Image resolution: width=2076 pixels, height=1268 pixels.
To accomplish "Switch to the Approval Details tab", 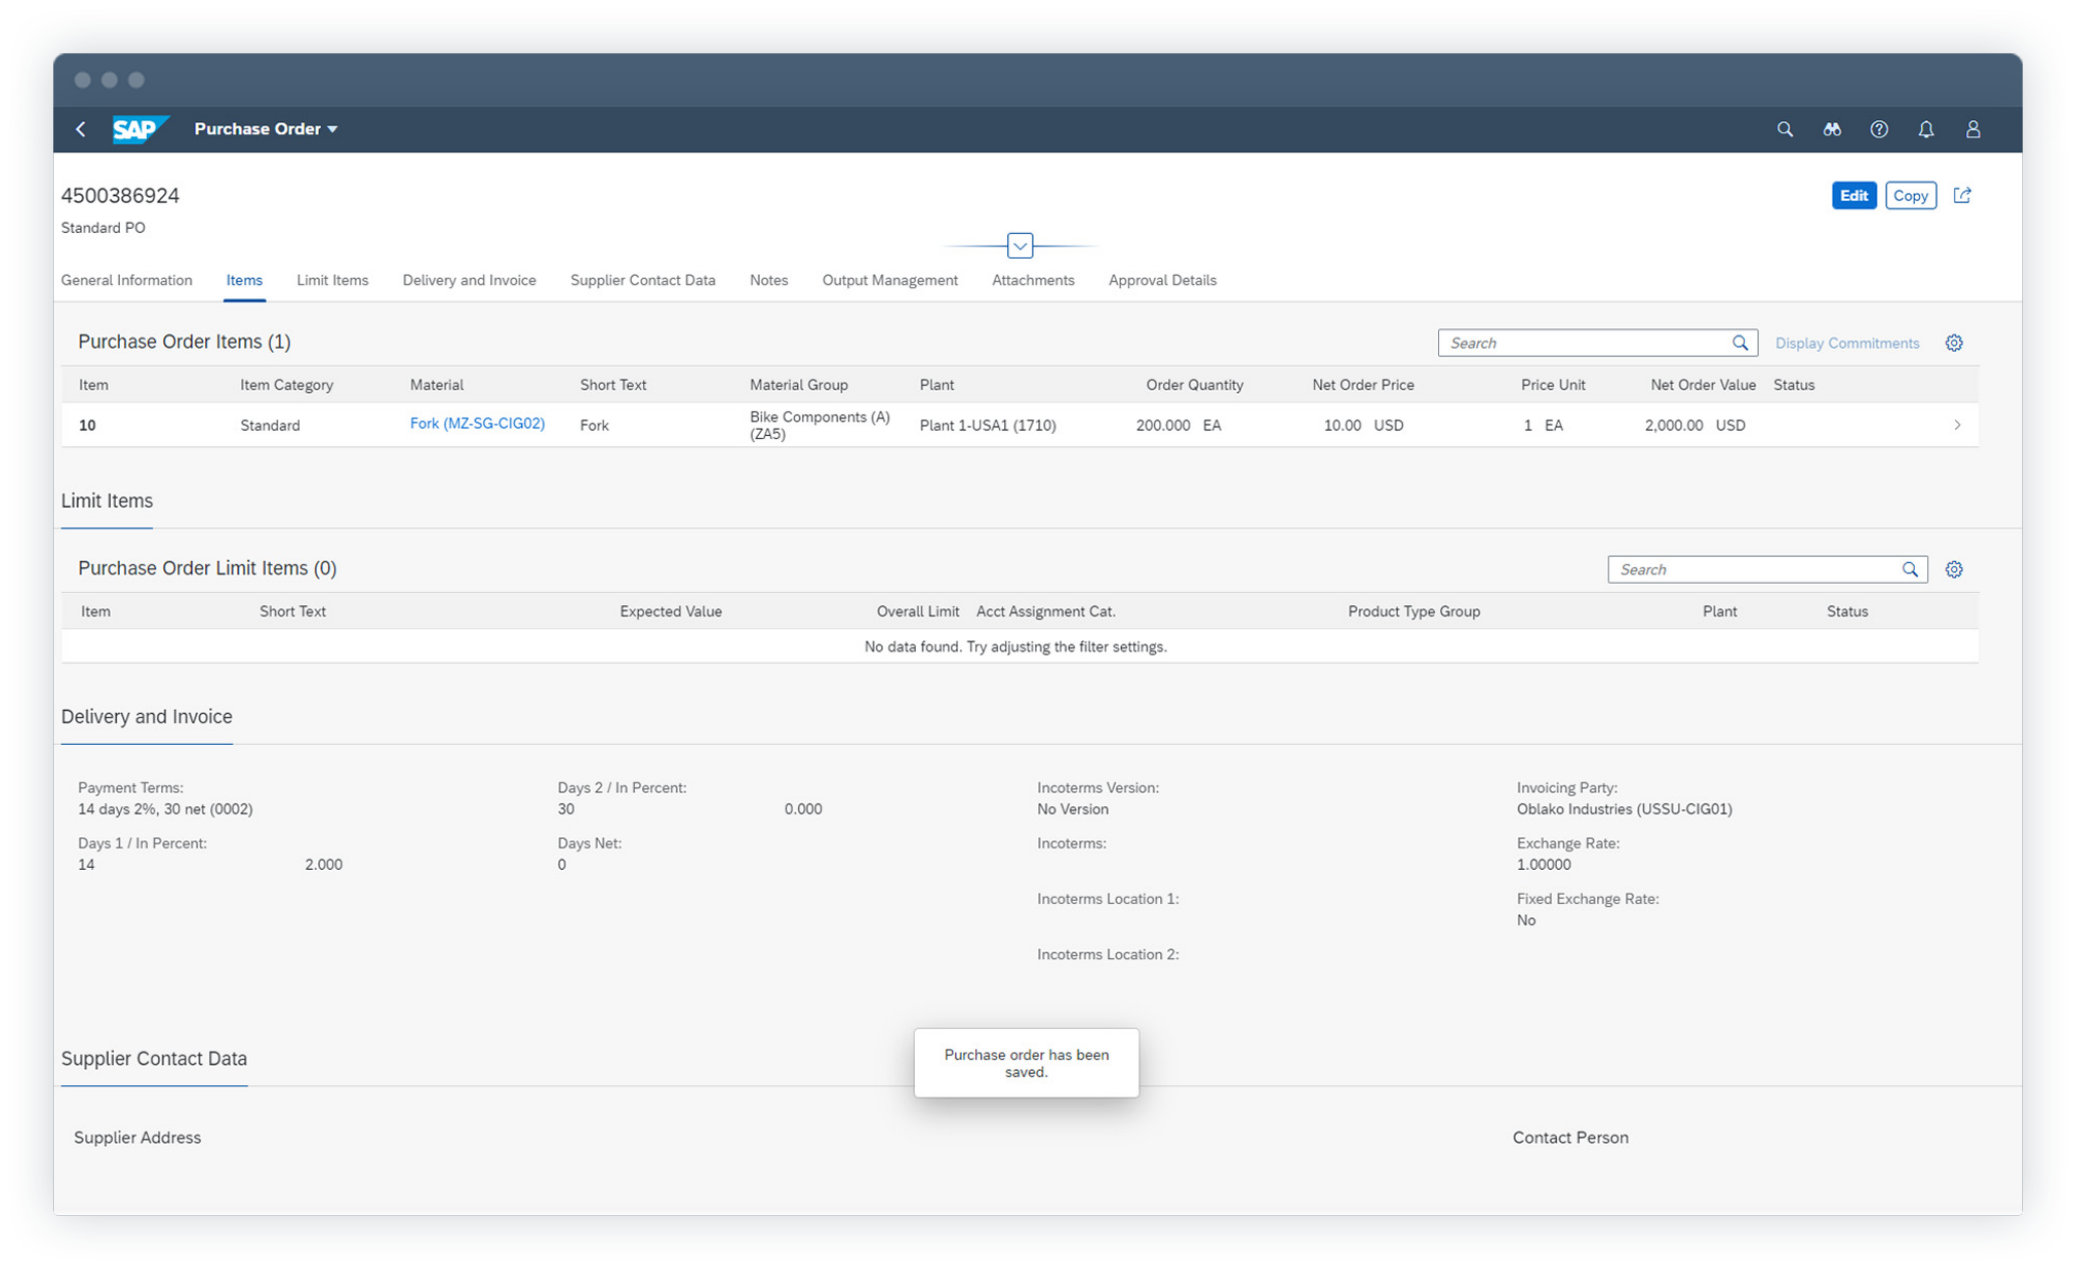I will pyautogui.click(x=1161, y=280).
